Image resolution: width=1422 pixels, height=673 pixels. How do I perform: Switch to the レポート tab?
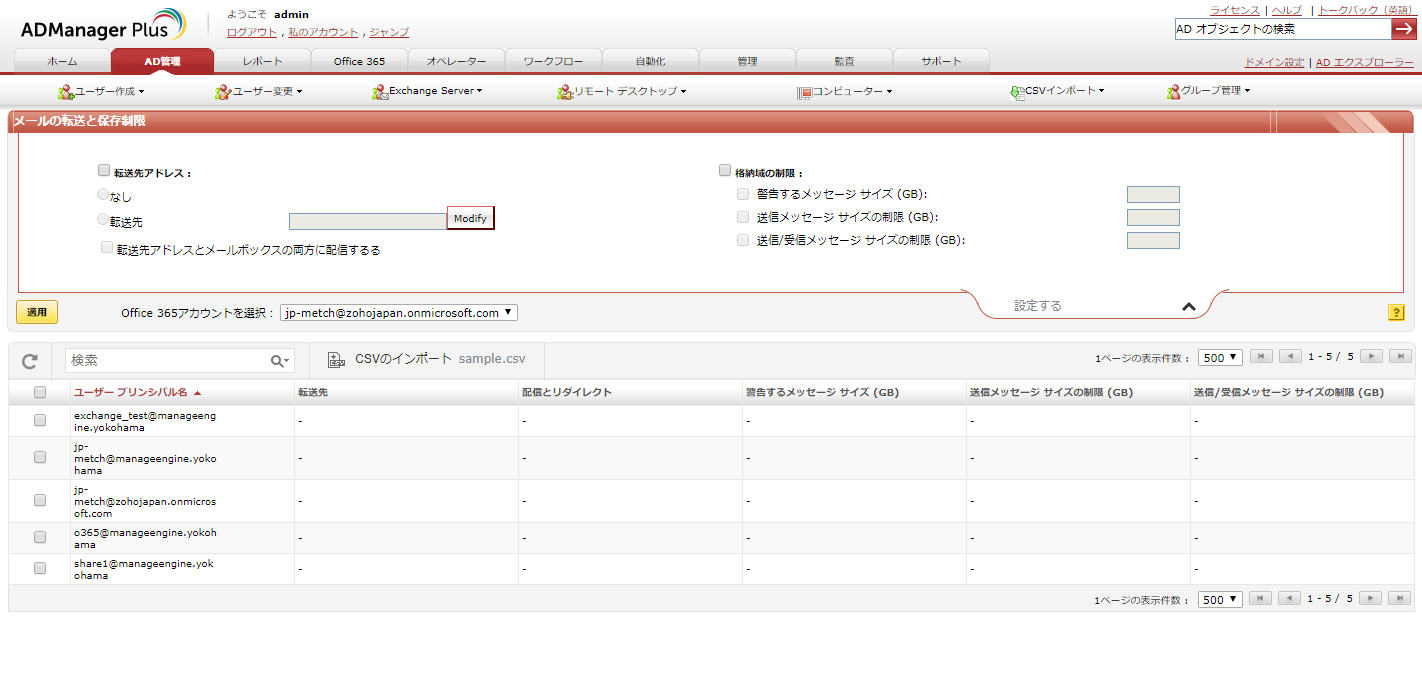tap(262, 61)
